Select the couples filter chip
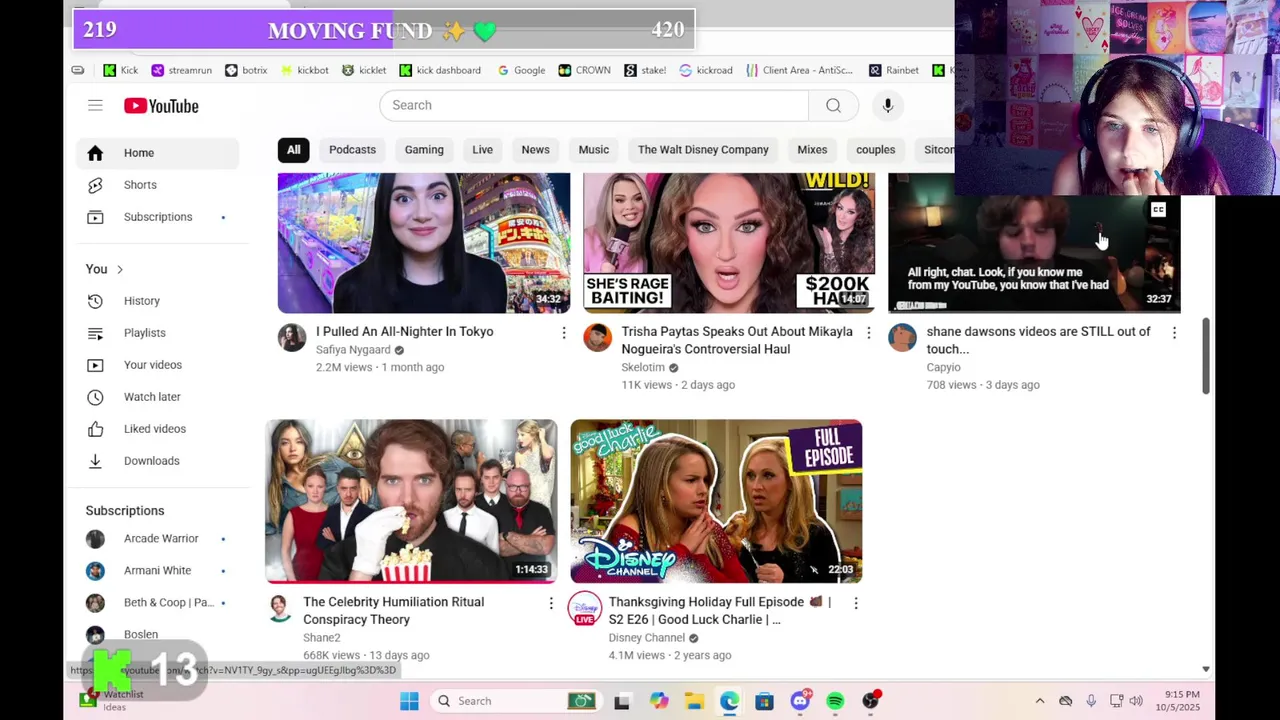 point(875,150)
